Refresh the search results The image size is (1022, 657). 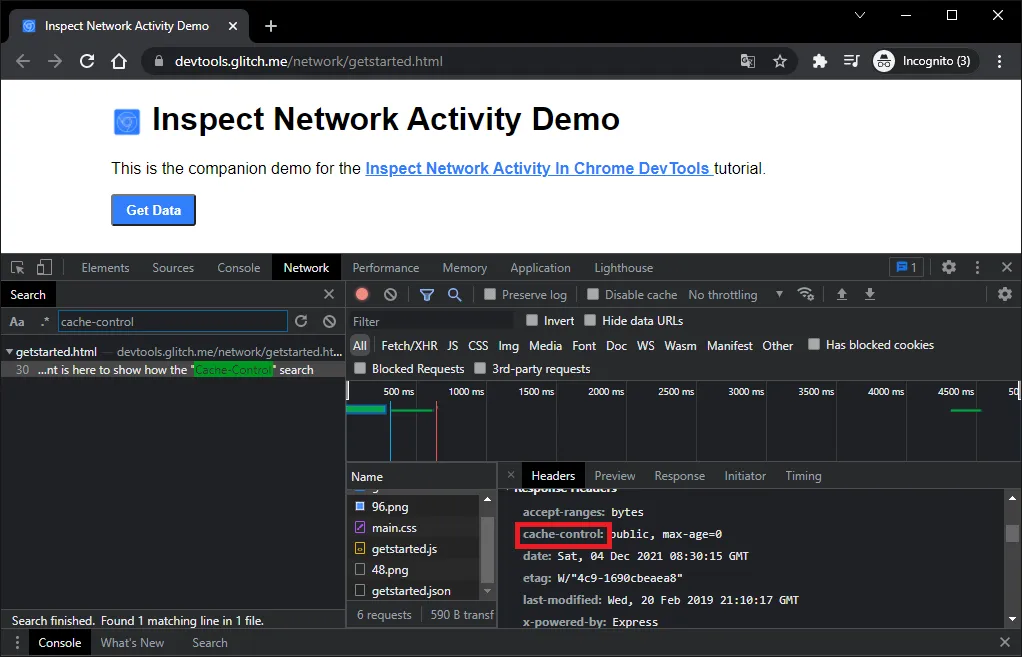point(301,321)
